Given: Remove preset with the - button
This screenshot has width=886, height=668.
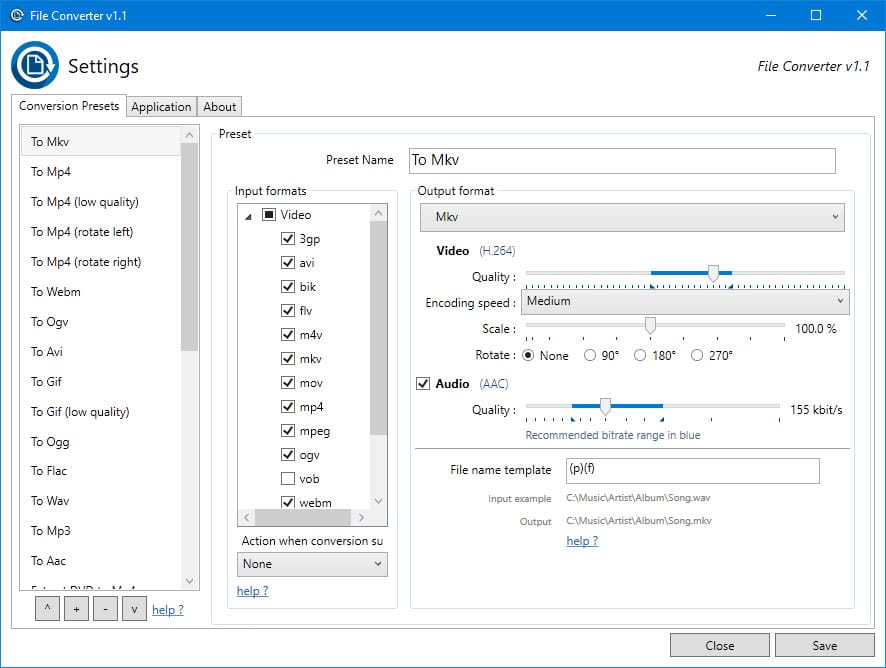Looking at the screenshot, I should coord(106,609).
